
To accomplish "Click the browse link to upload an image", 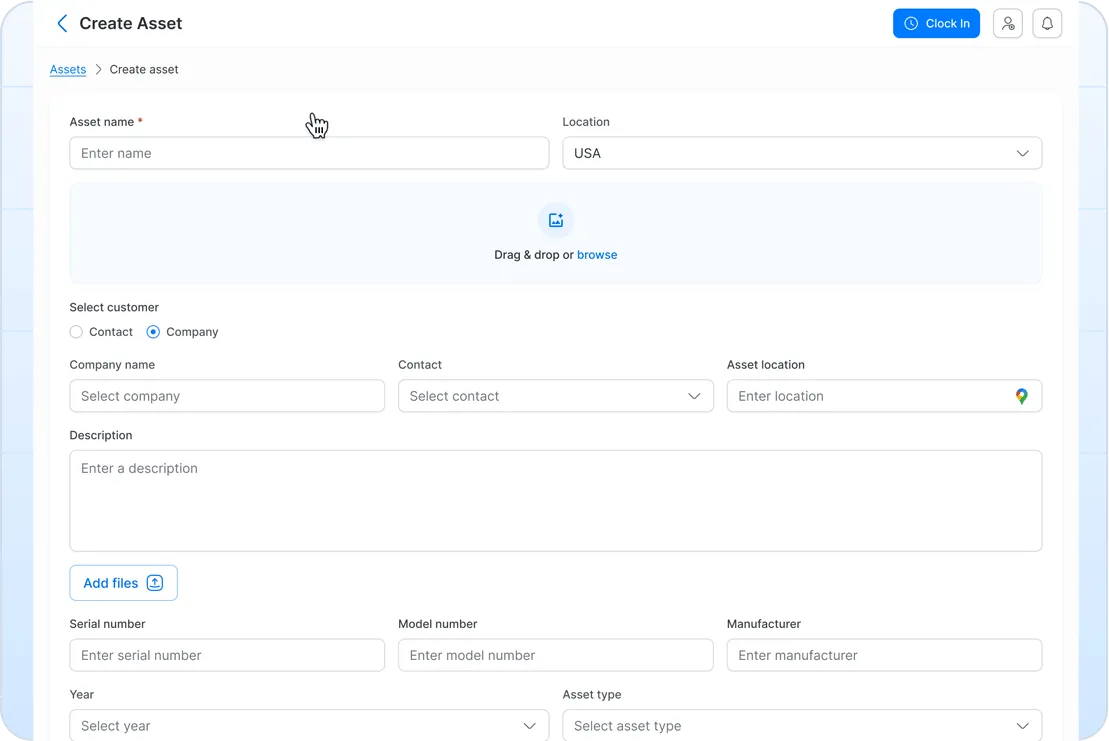I will pyautogui.click(x=597, y=255).
